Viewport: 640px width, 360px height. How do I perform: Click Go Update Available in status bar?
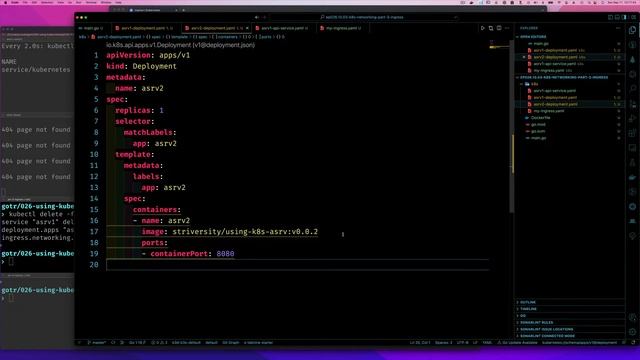pos(517,343)
